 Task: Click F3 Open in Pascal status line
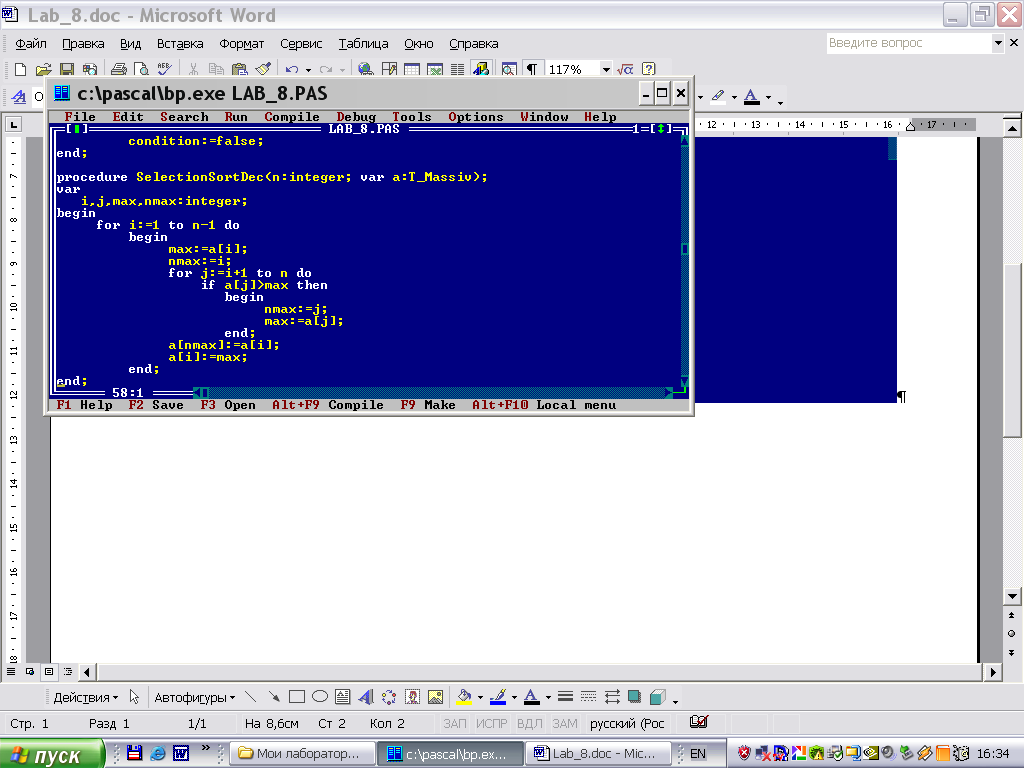228,405
